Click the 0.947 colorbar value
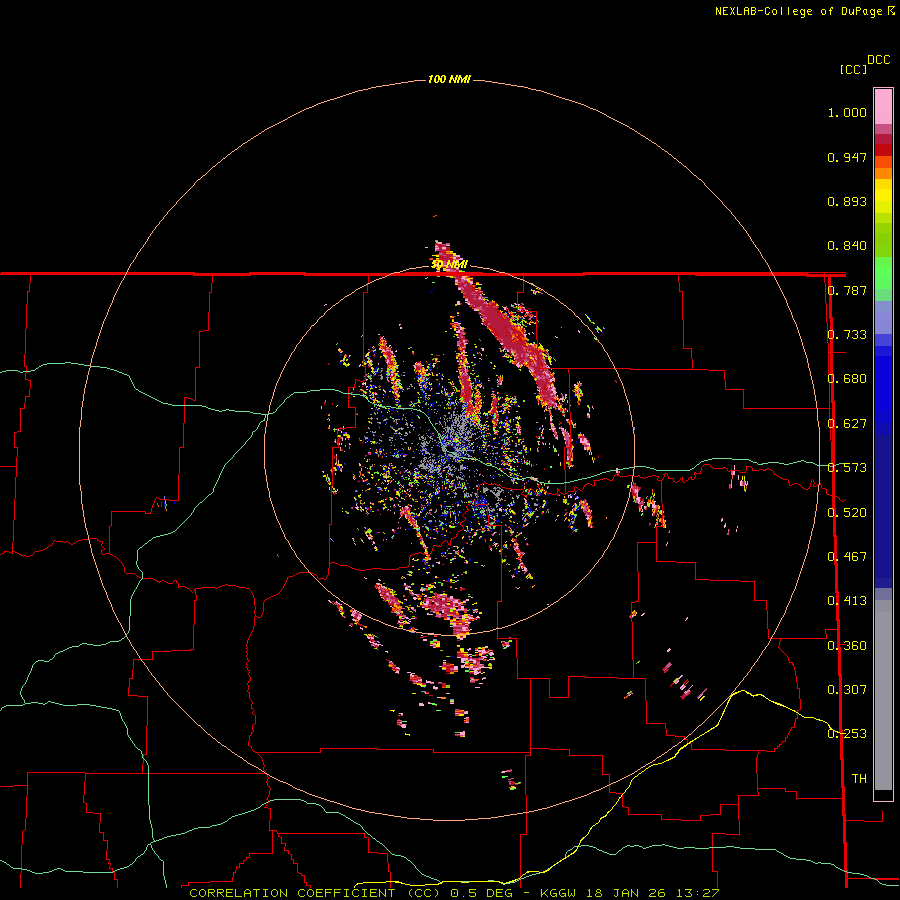900x900 pixels. click(x=847, y=157)
